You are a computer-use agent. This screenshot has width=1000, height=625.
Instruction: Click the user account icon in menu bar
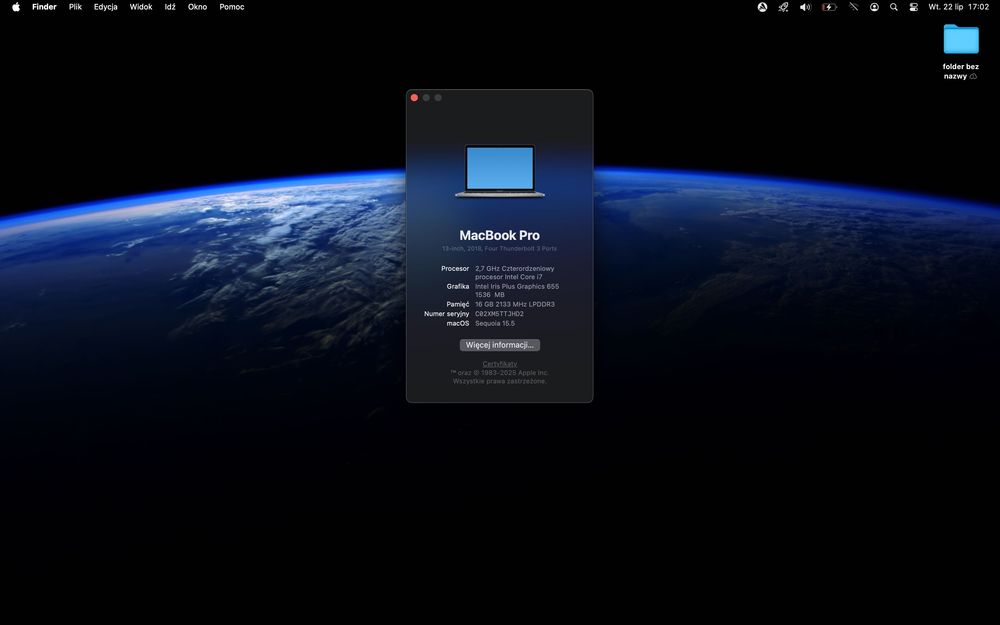click(874, 7)
